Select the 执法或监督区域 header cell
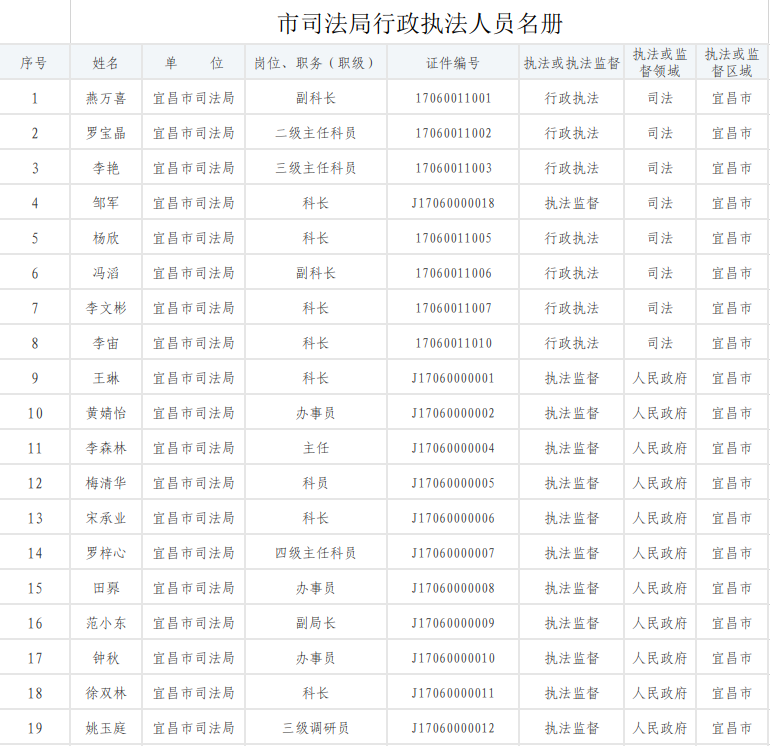Screen dimensions: 770x746 (732, 62)
